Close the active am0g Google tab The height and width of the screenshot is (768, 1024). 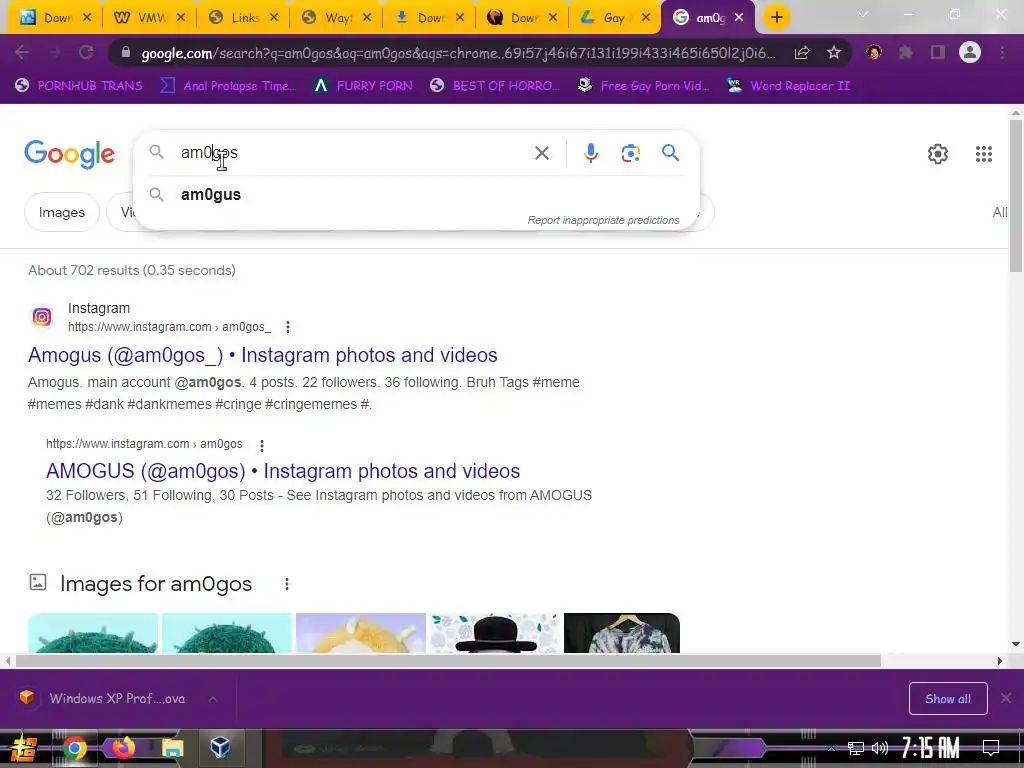coord(739,18)
